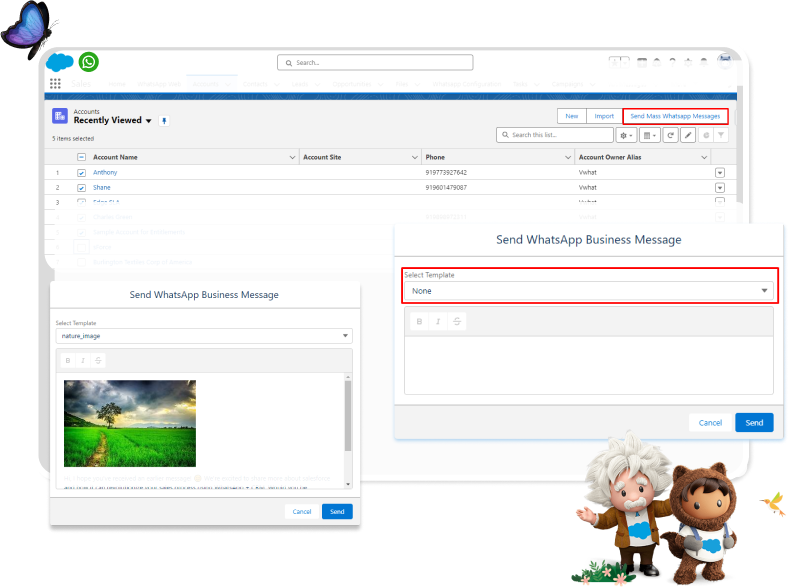Open the table display options icon

[x=650, y=135]
